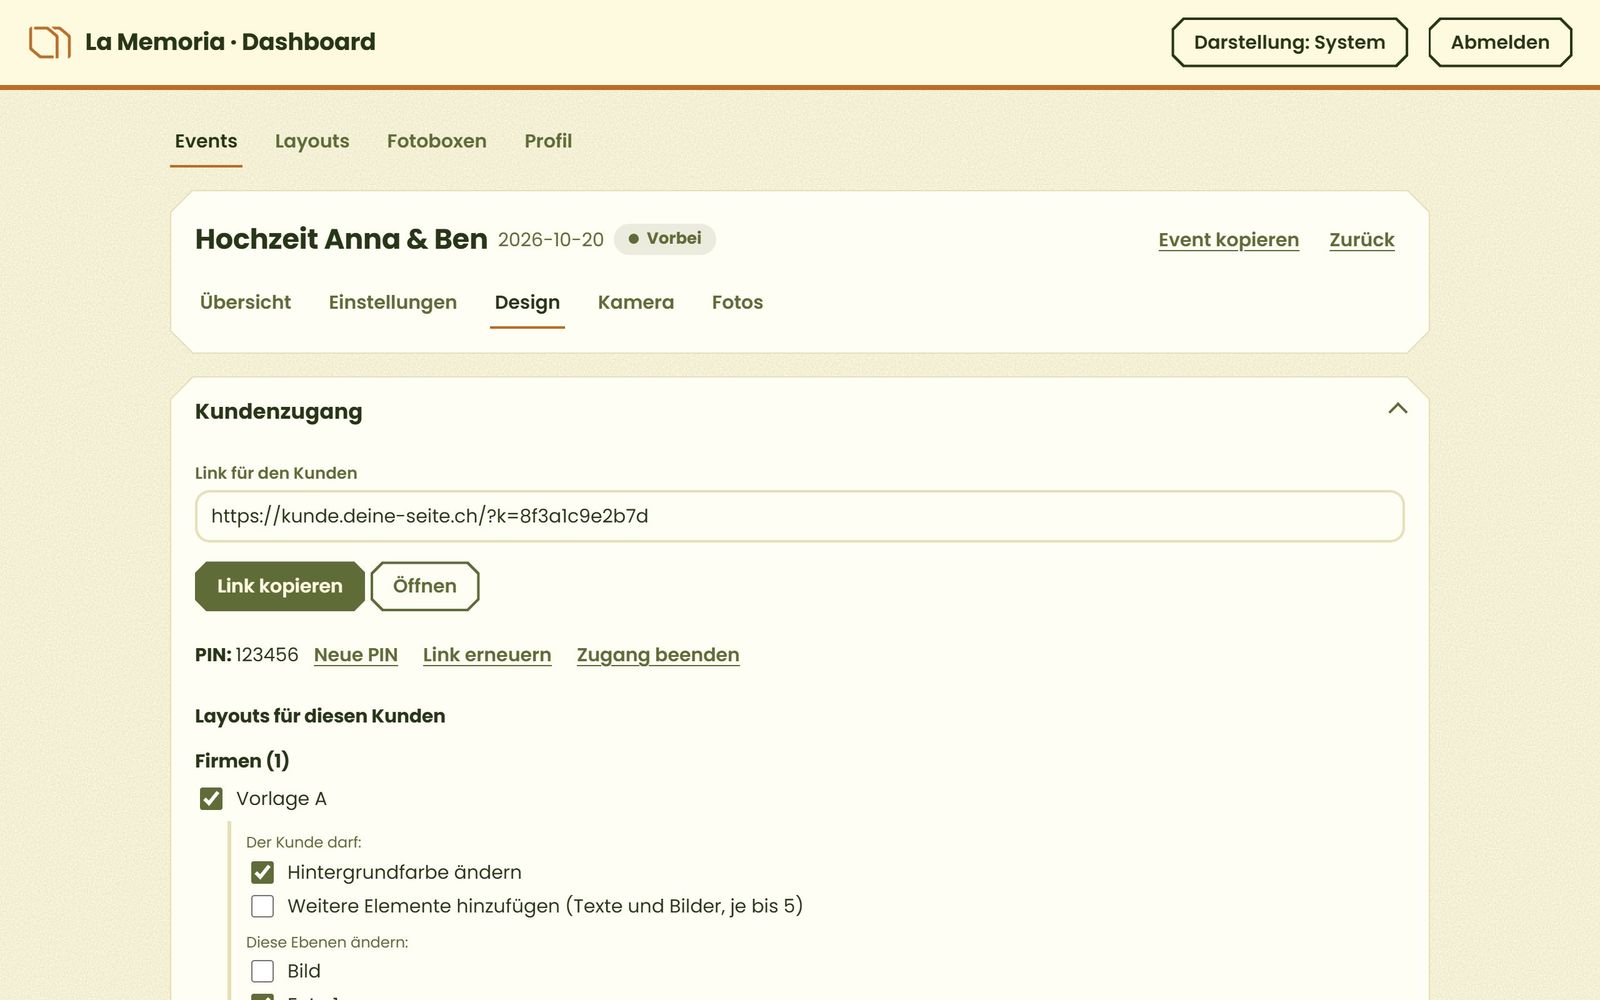Click the Link erneuern link
This screenshot has height=1000, width=1600.
487,655
